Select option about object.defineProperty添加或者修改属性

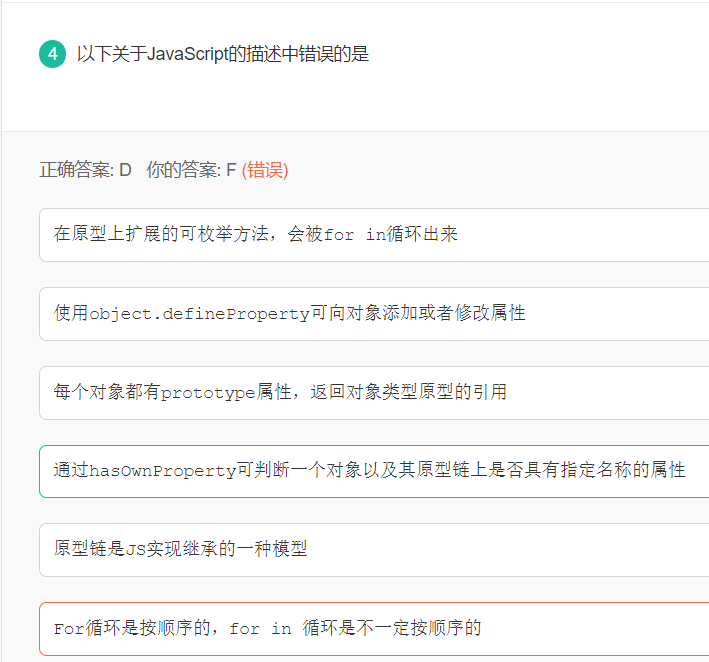(x=374, y=314)
